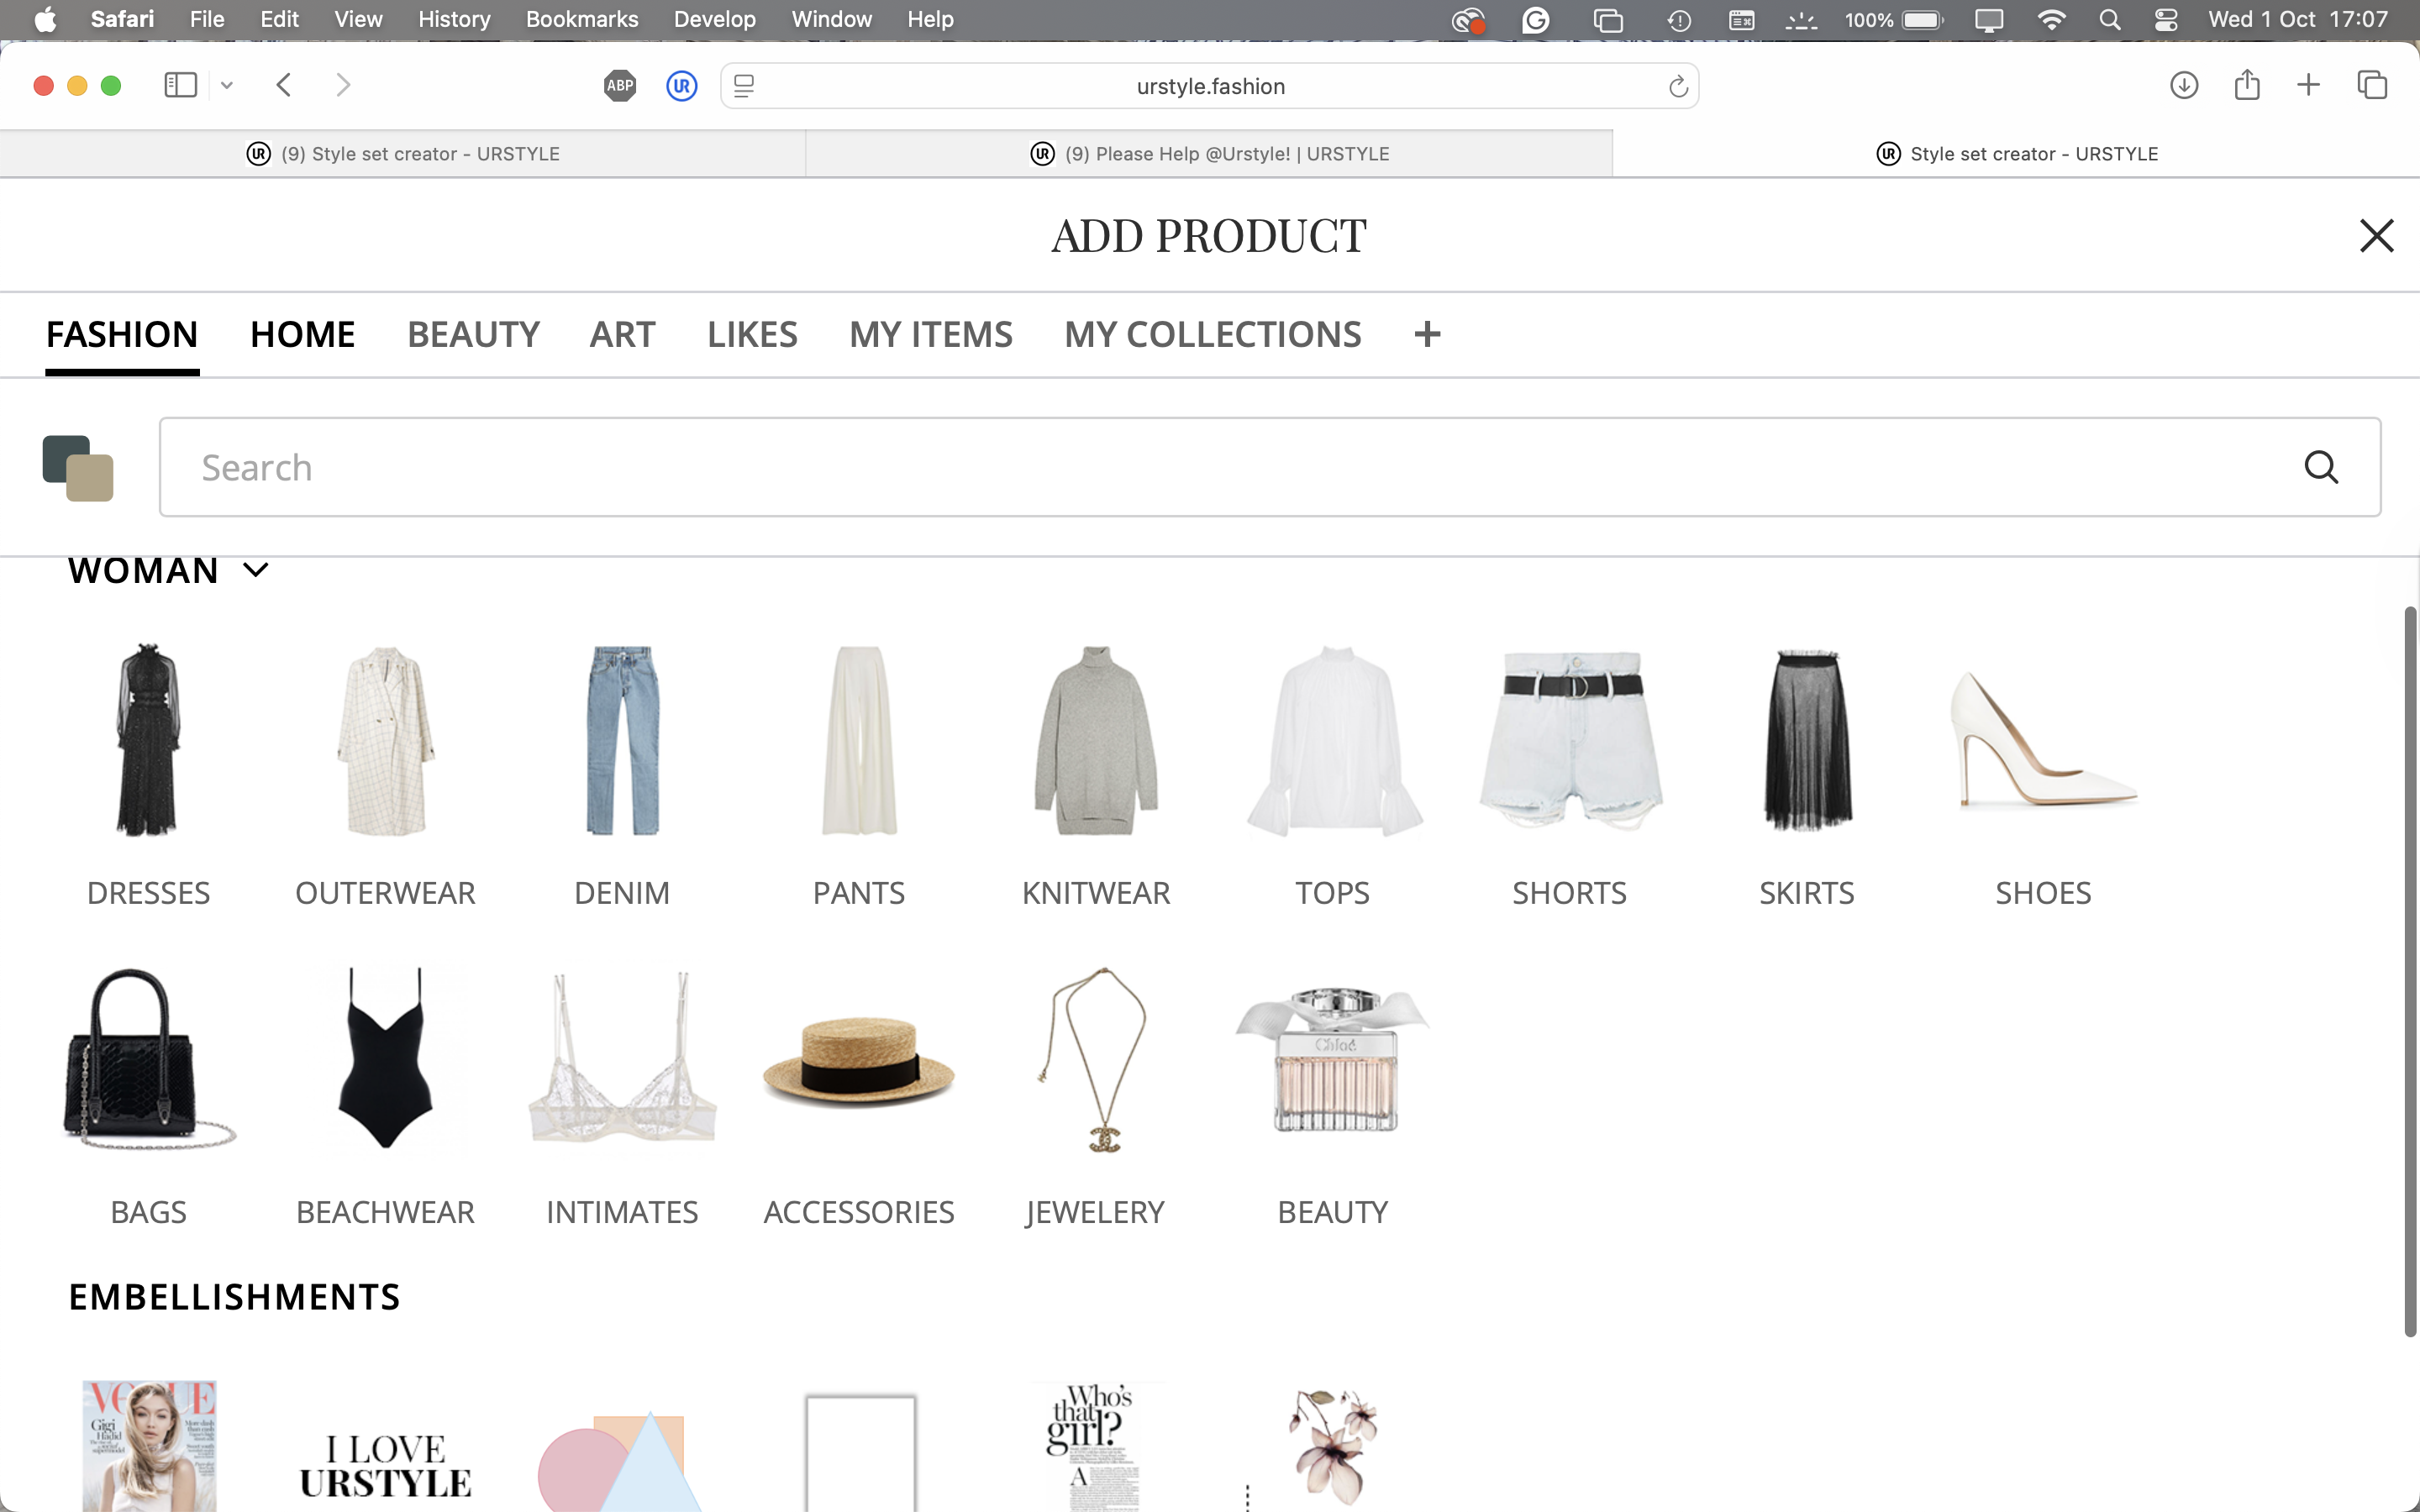Toggle the Safari sidebar
The width and height of the screenshot is (2420, 1512).
[x=180, y=85]
